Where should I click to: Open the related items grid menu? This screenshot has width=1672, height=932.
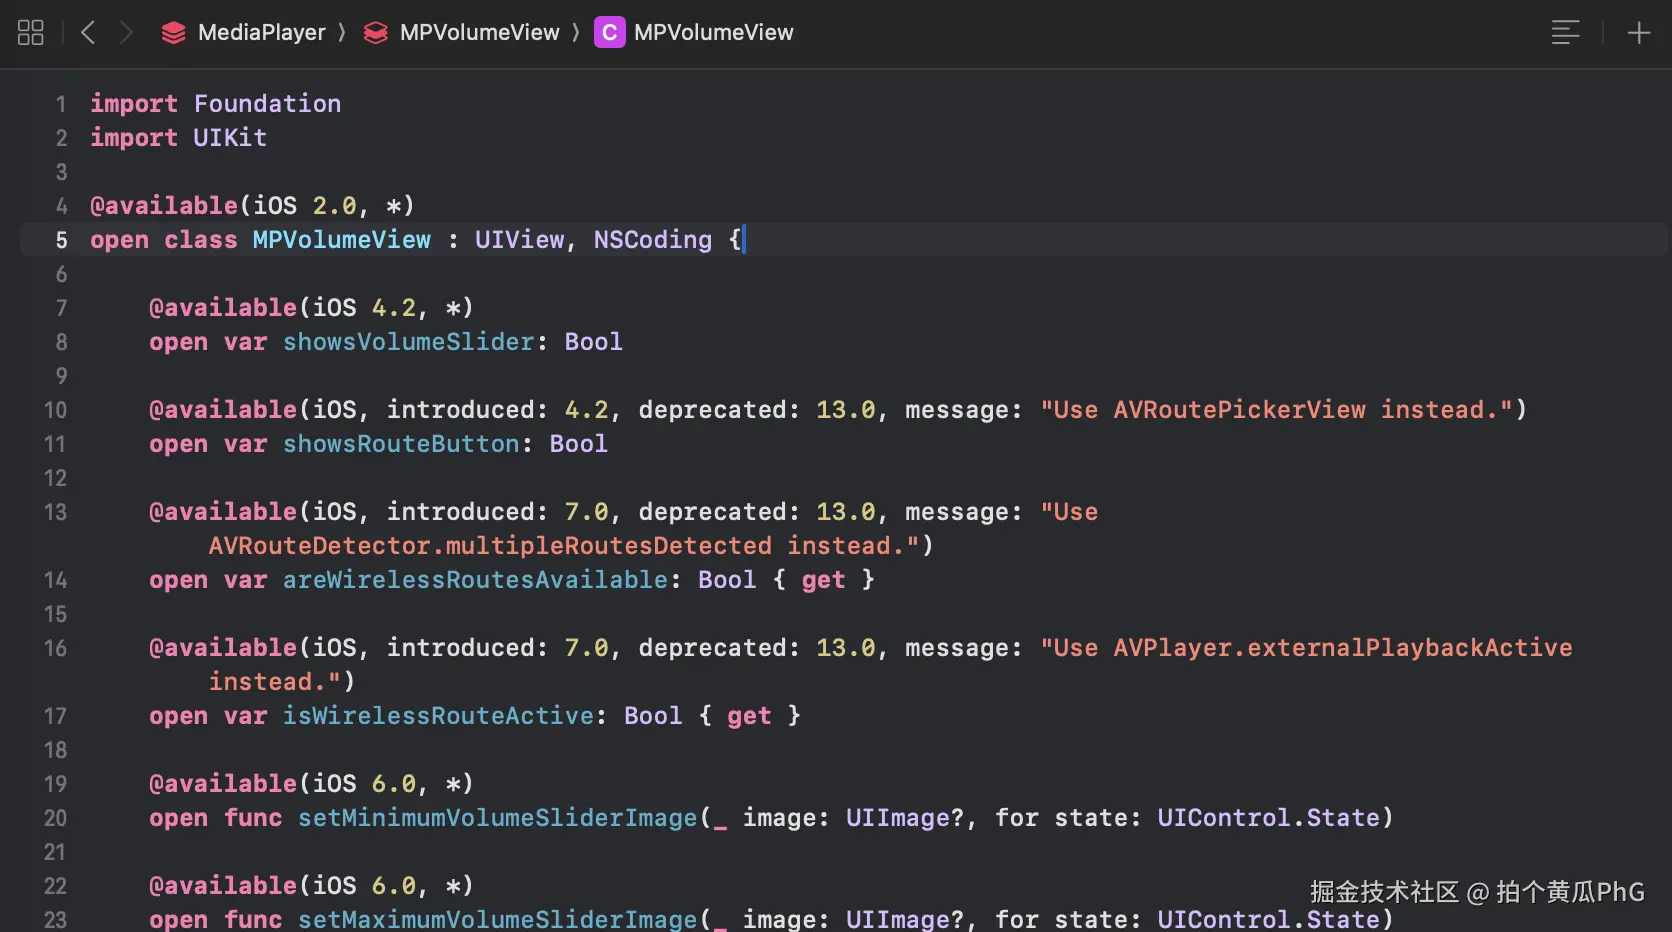tap(31, 33)
